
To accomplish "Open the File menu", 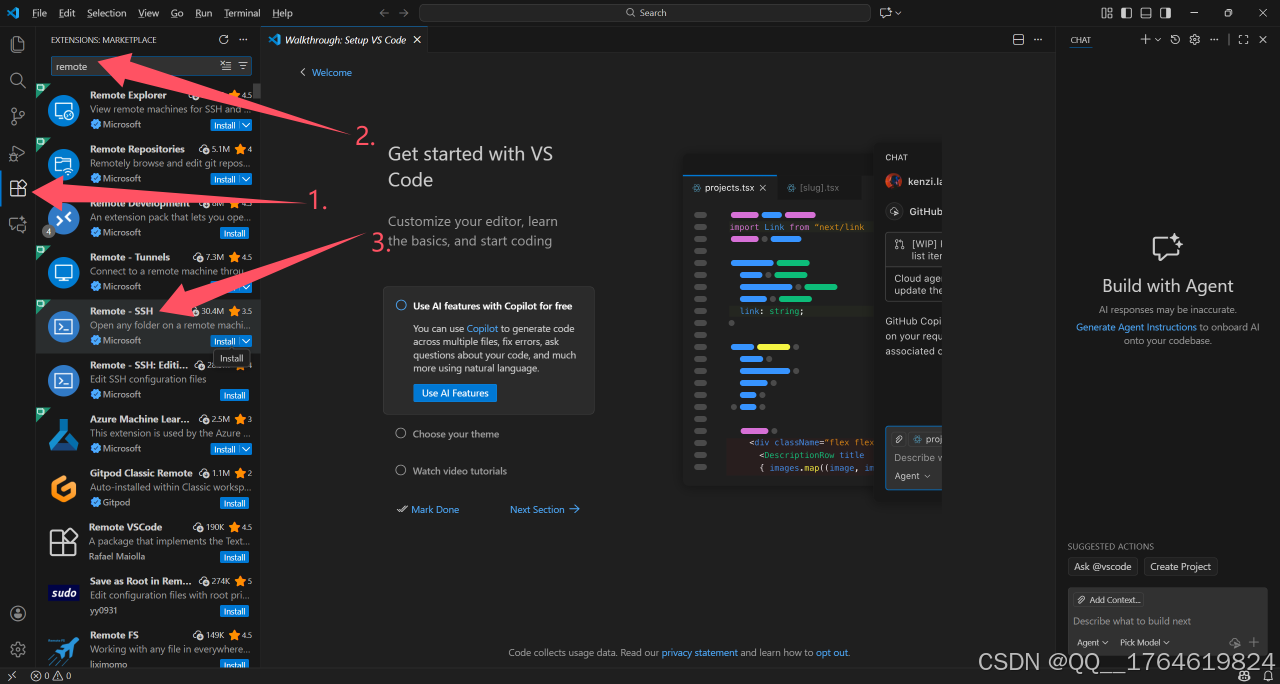I will point(39,13).
